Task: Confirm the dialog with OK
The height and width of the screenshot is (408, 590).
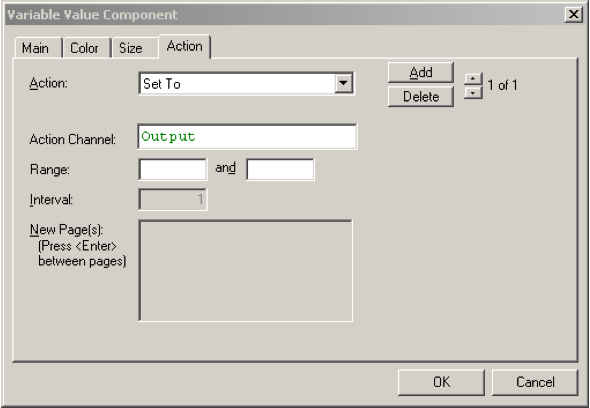Action: 441,382
